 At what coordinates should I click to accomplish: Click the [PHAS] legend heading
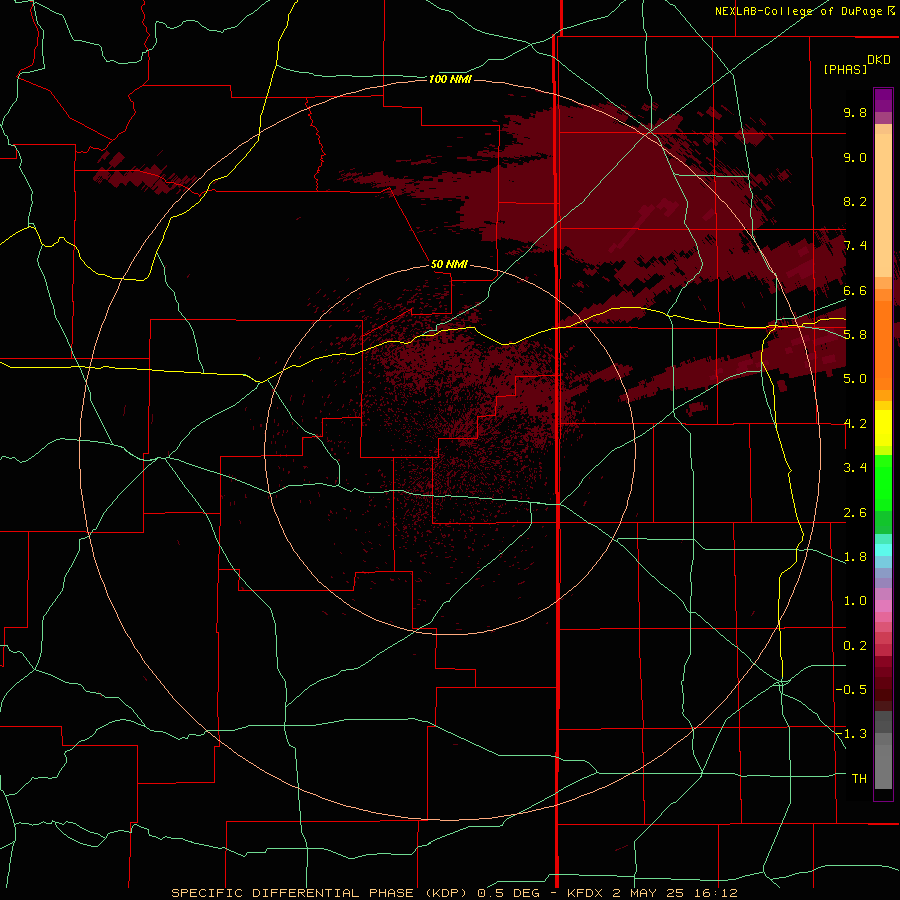tap(845, 69)
